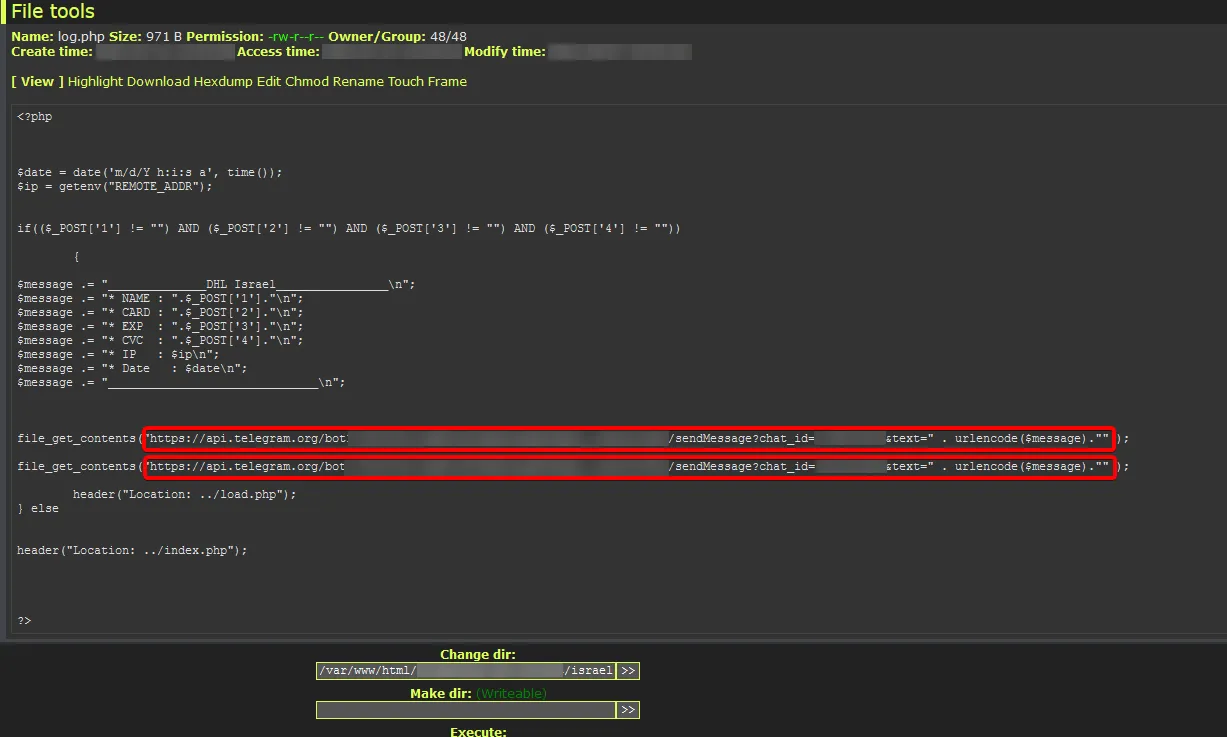Screen dimensions: 1227x737
Task: Switch to Highlight file mode
Action: [x=95, y=82]
